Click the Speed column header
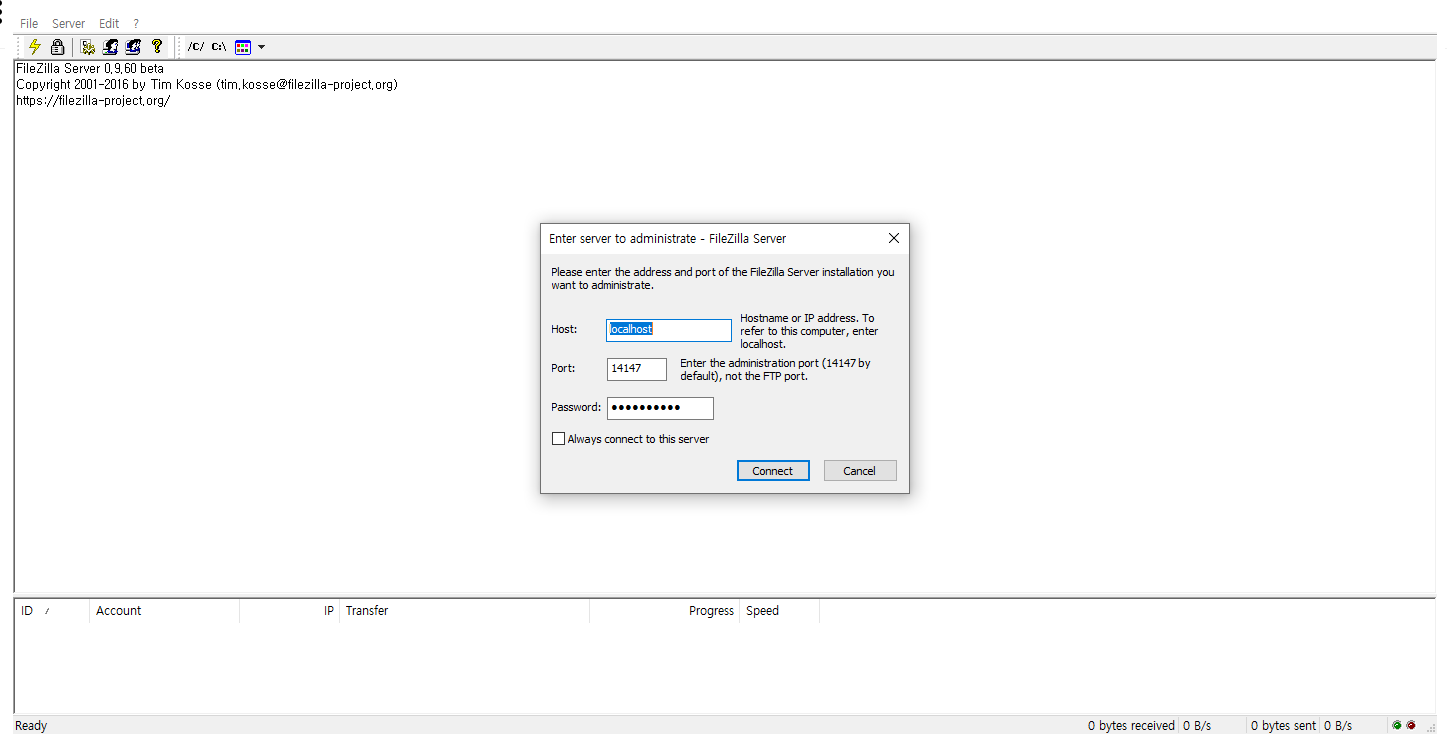The width and height of the screenshot is (1447, 750). pyautogui.click(x=780, y=611)
